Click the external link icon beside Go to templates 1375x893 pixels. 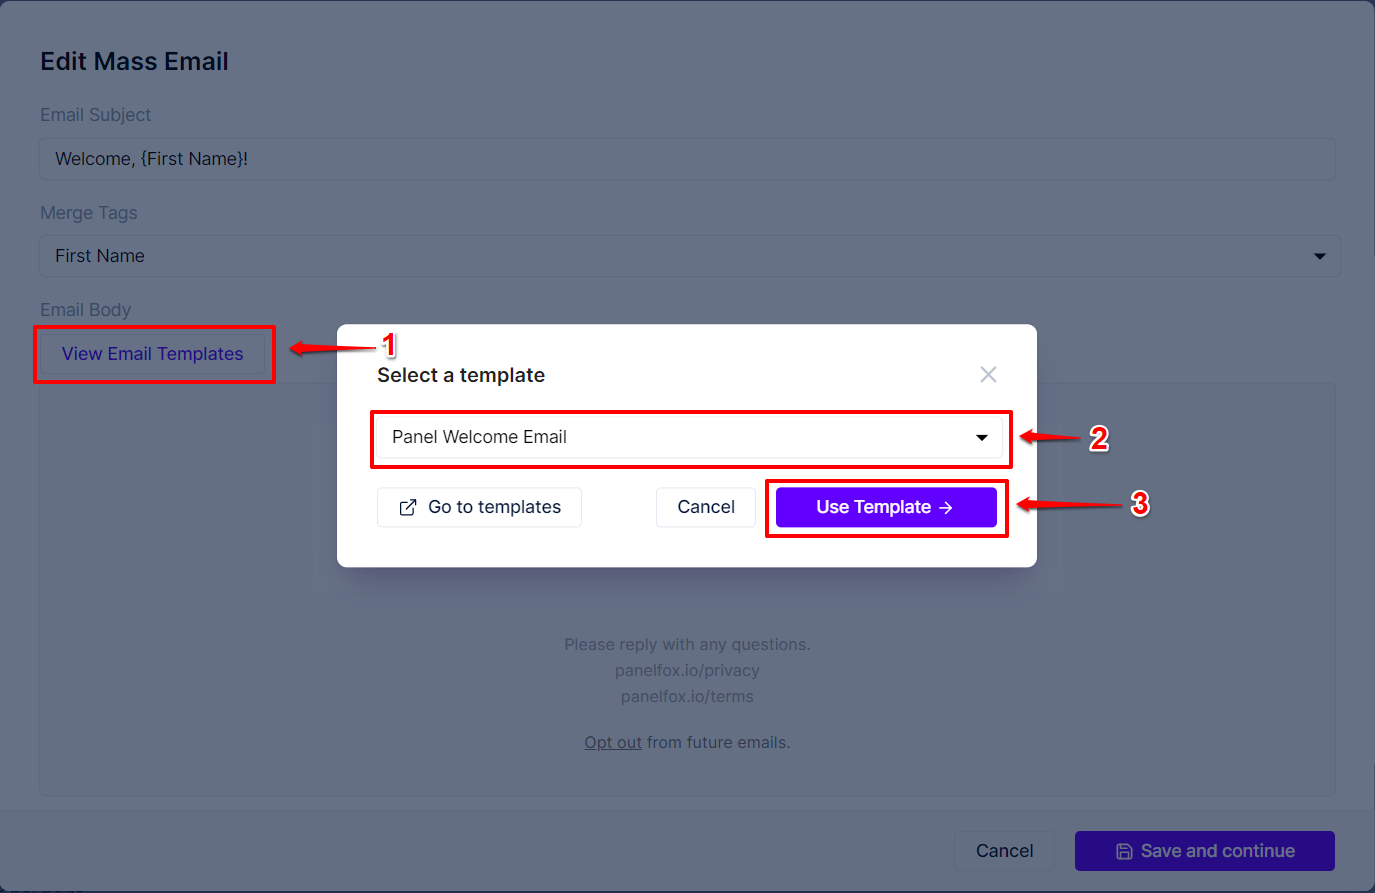coord(408,507)
